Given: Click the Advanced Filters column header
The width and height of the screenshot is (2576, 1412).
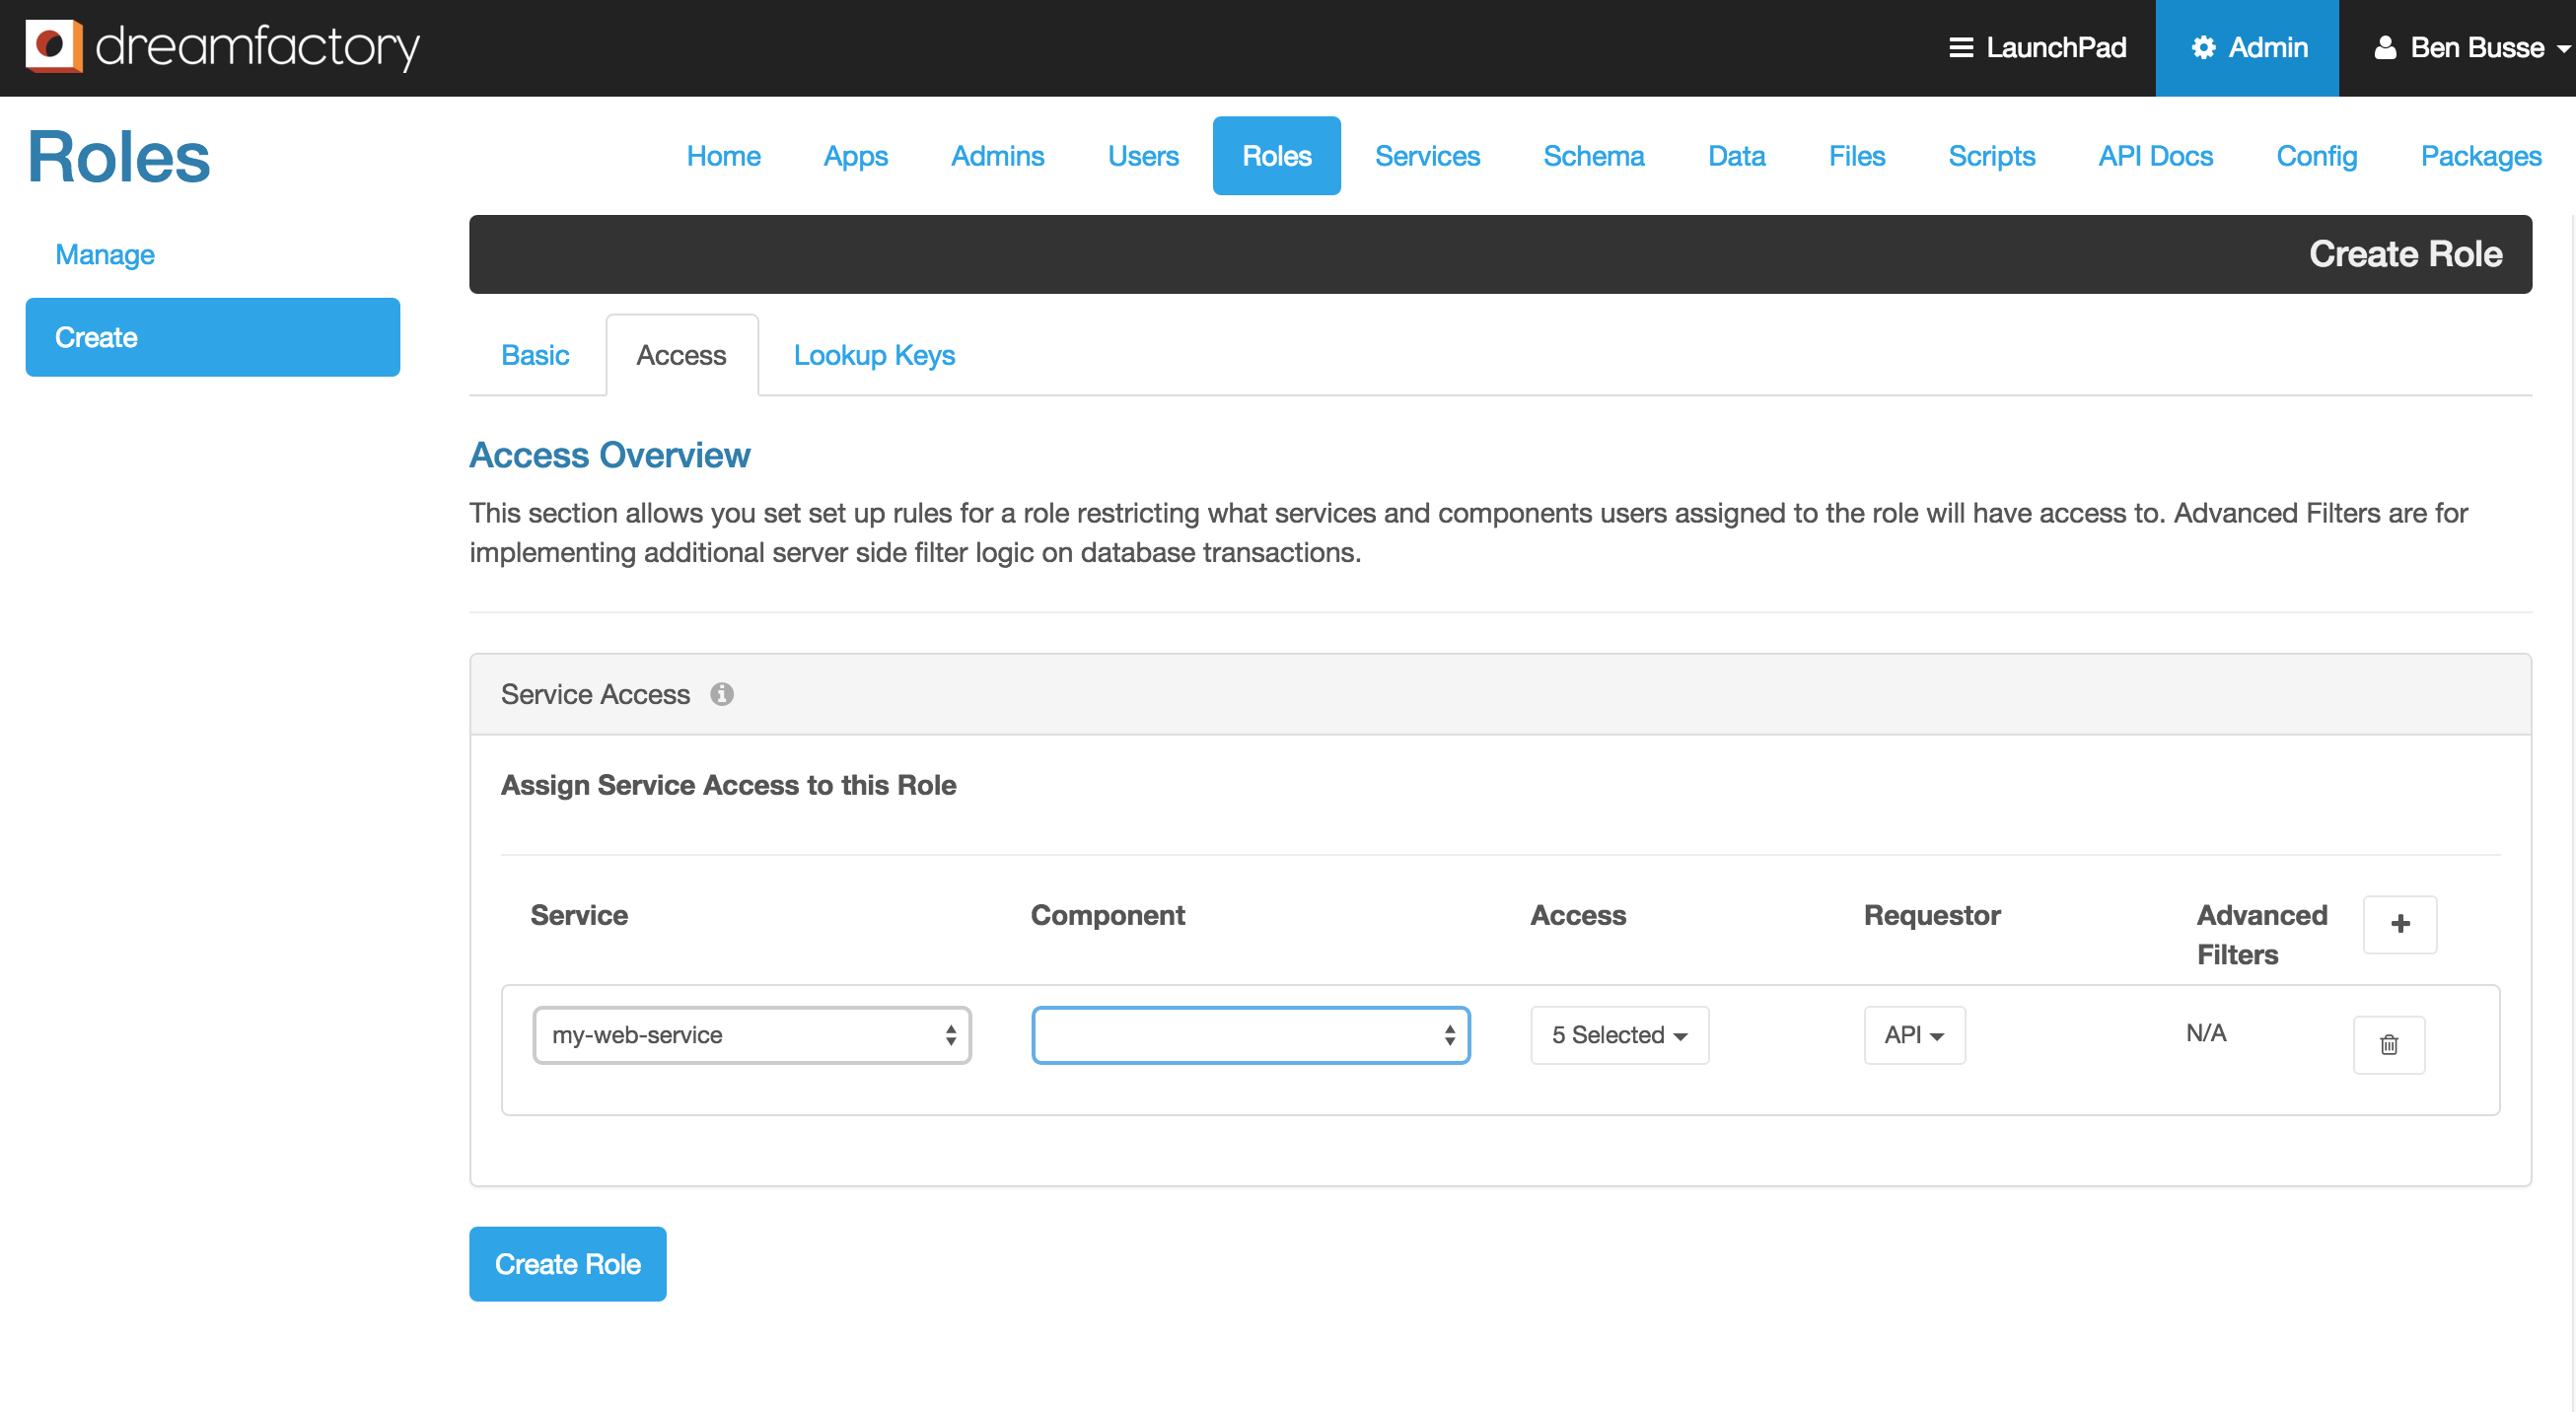Looking at the screenshot, I should 2262,935.
